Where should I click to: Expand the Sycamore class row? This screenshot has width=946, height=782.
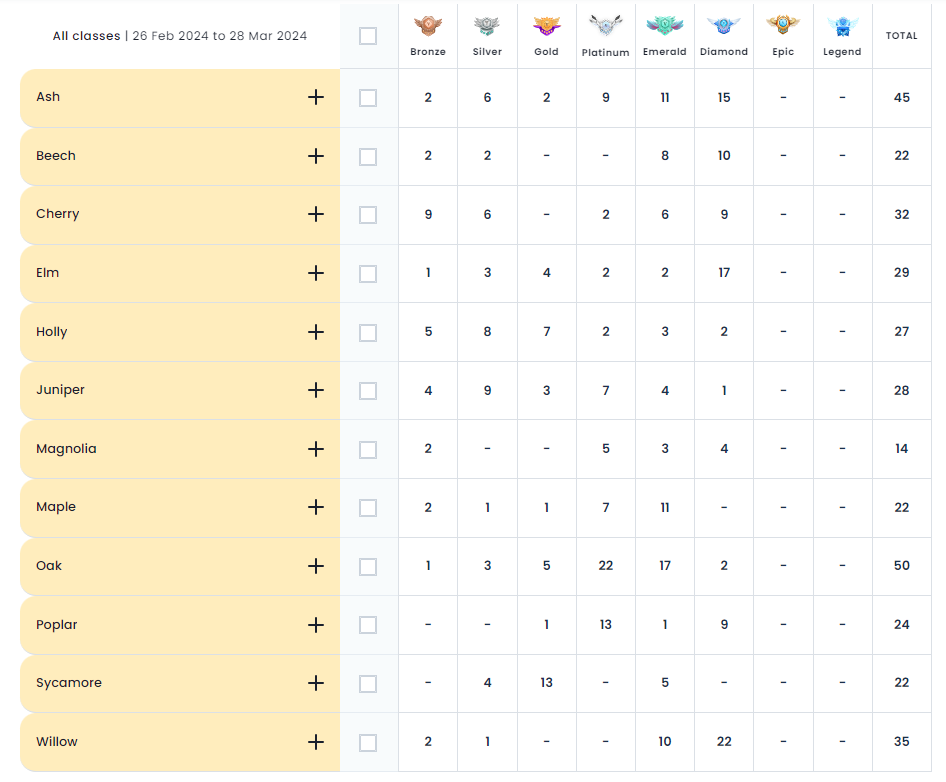[x=316, y=683]
